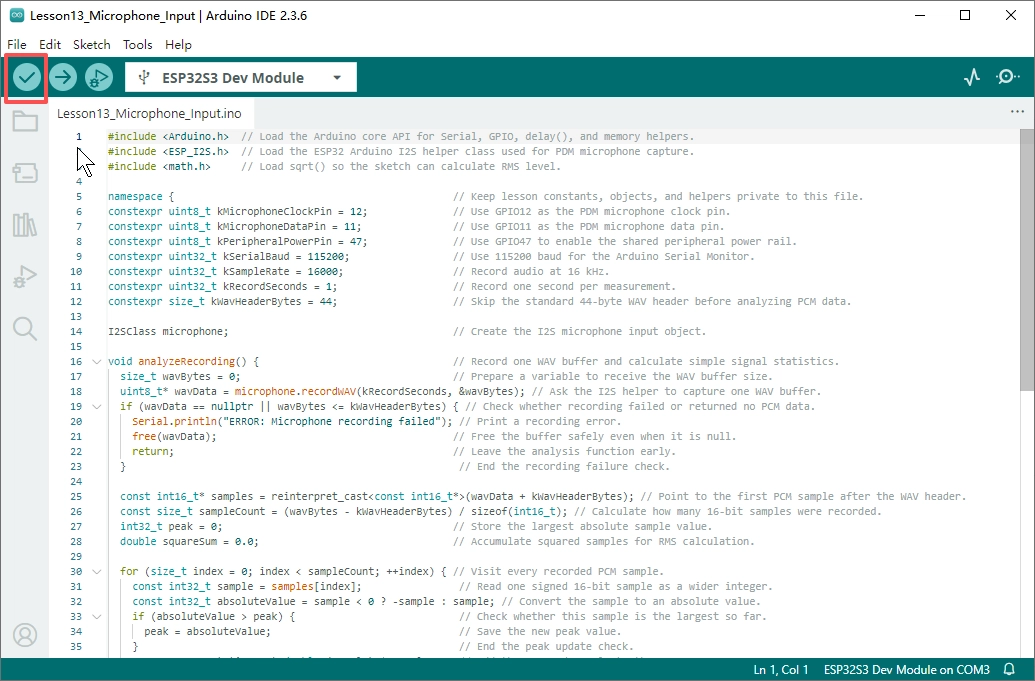Click the notifications bell in status bar
Image resolution: width=1035 pixels, height=681 pixels.
coord(1009,669)
